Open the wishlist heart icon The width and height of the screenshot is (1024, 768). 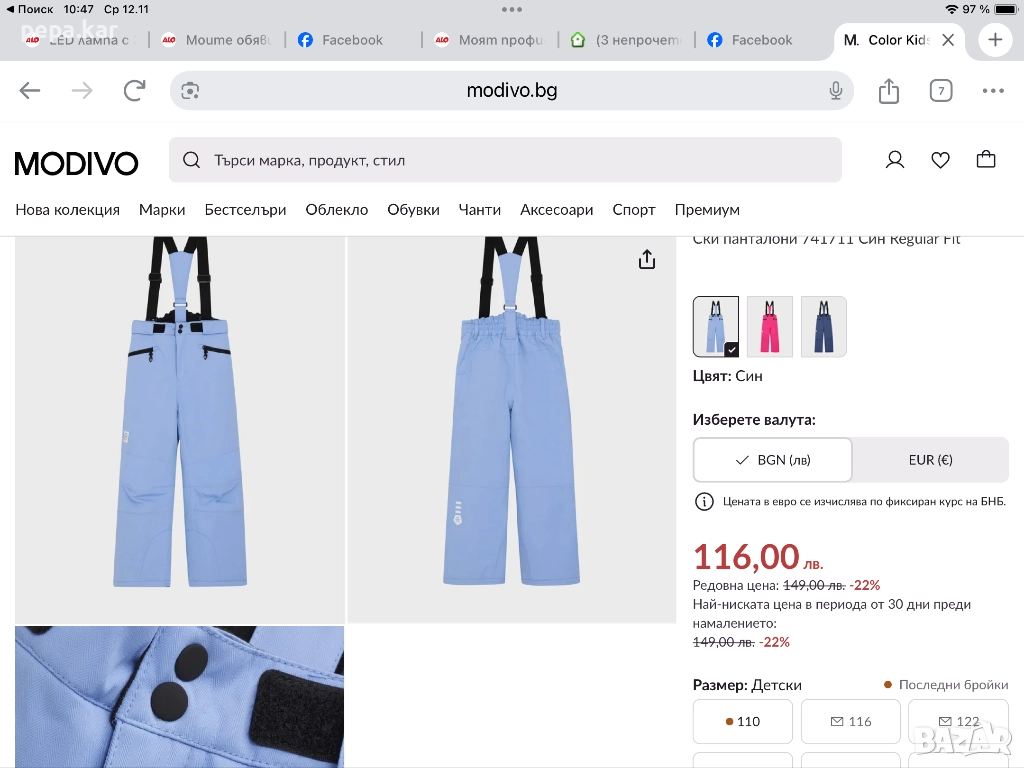click(x=940, y=160)
